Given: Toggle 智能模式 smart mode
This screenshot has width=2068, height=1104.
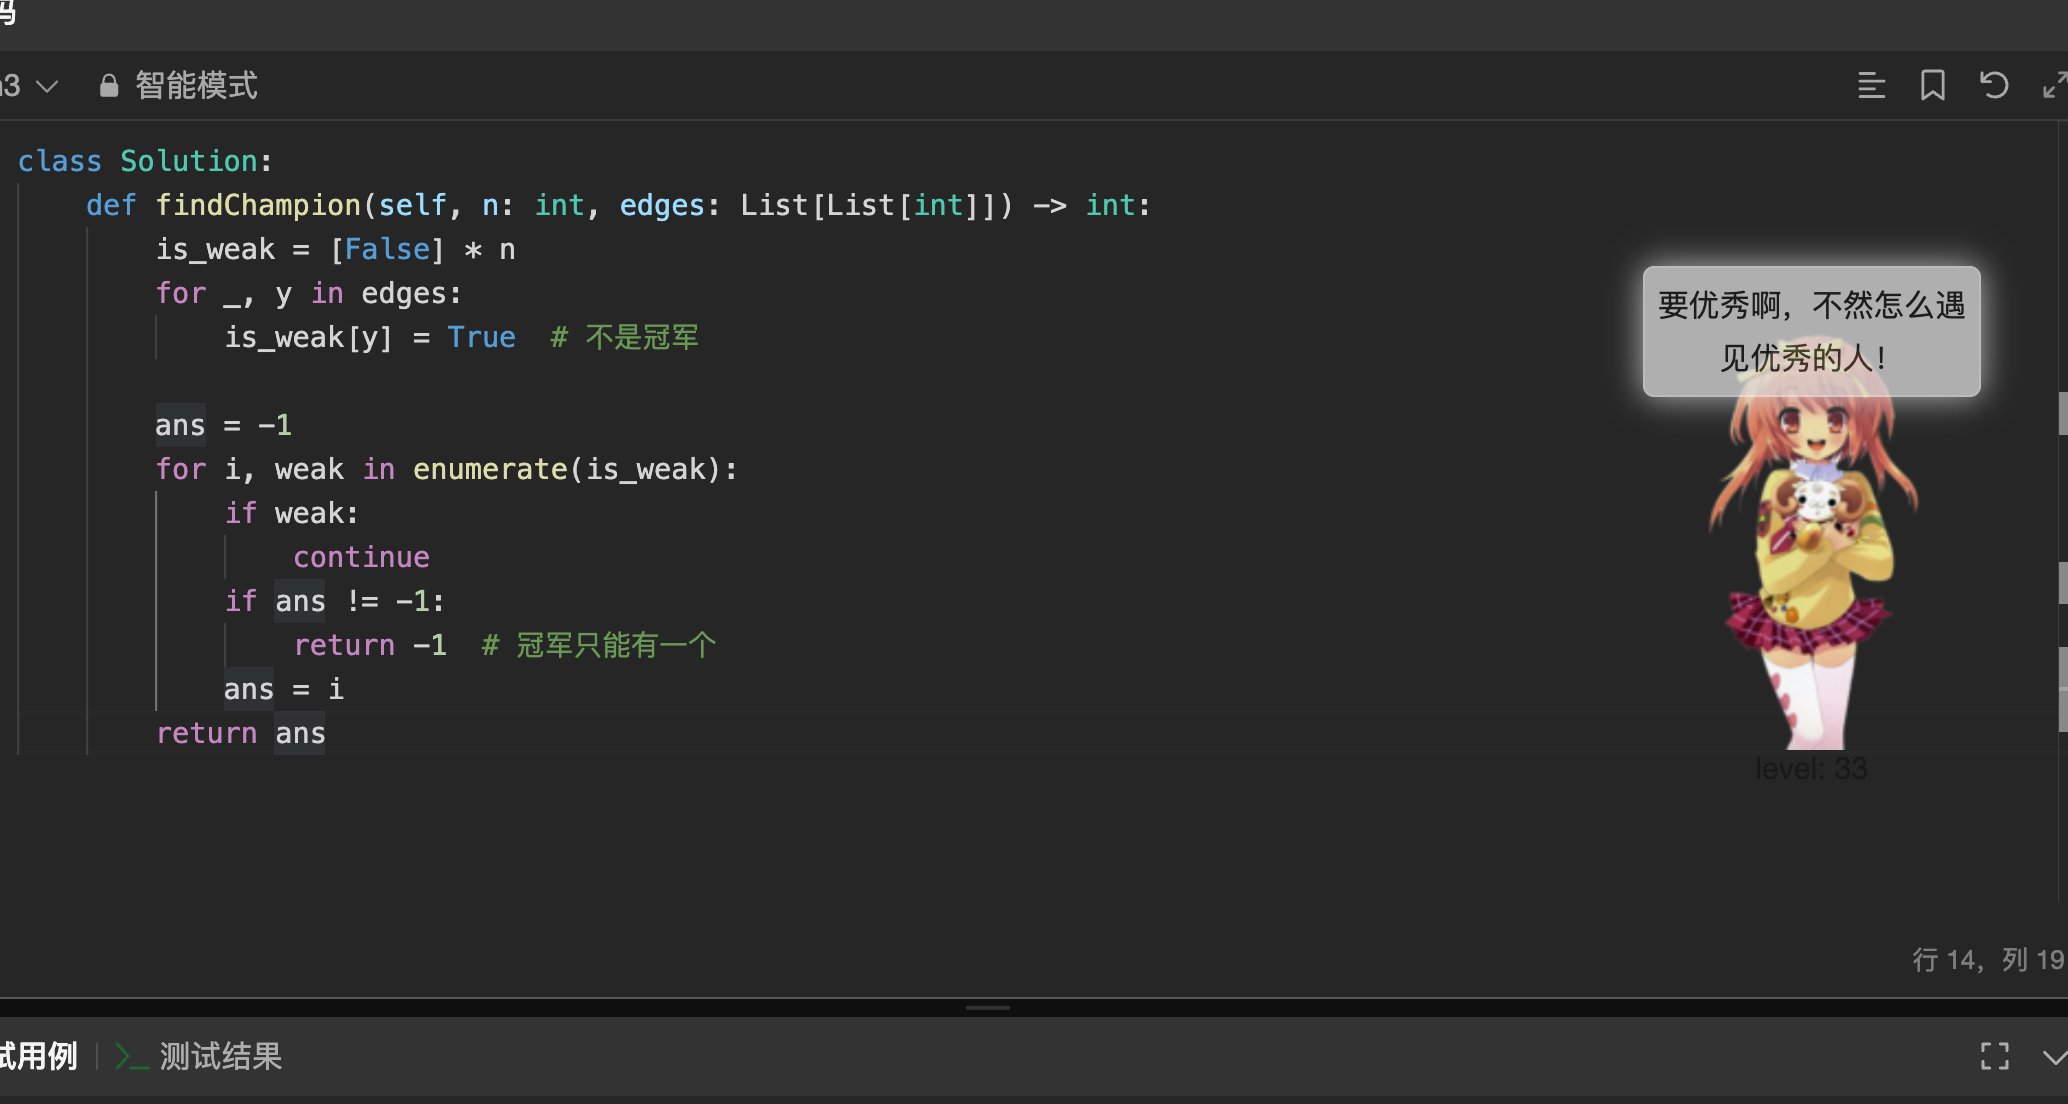Looking at the screenshot, I should tap(196, 86).
